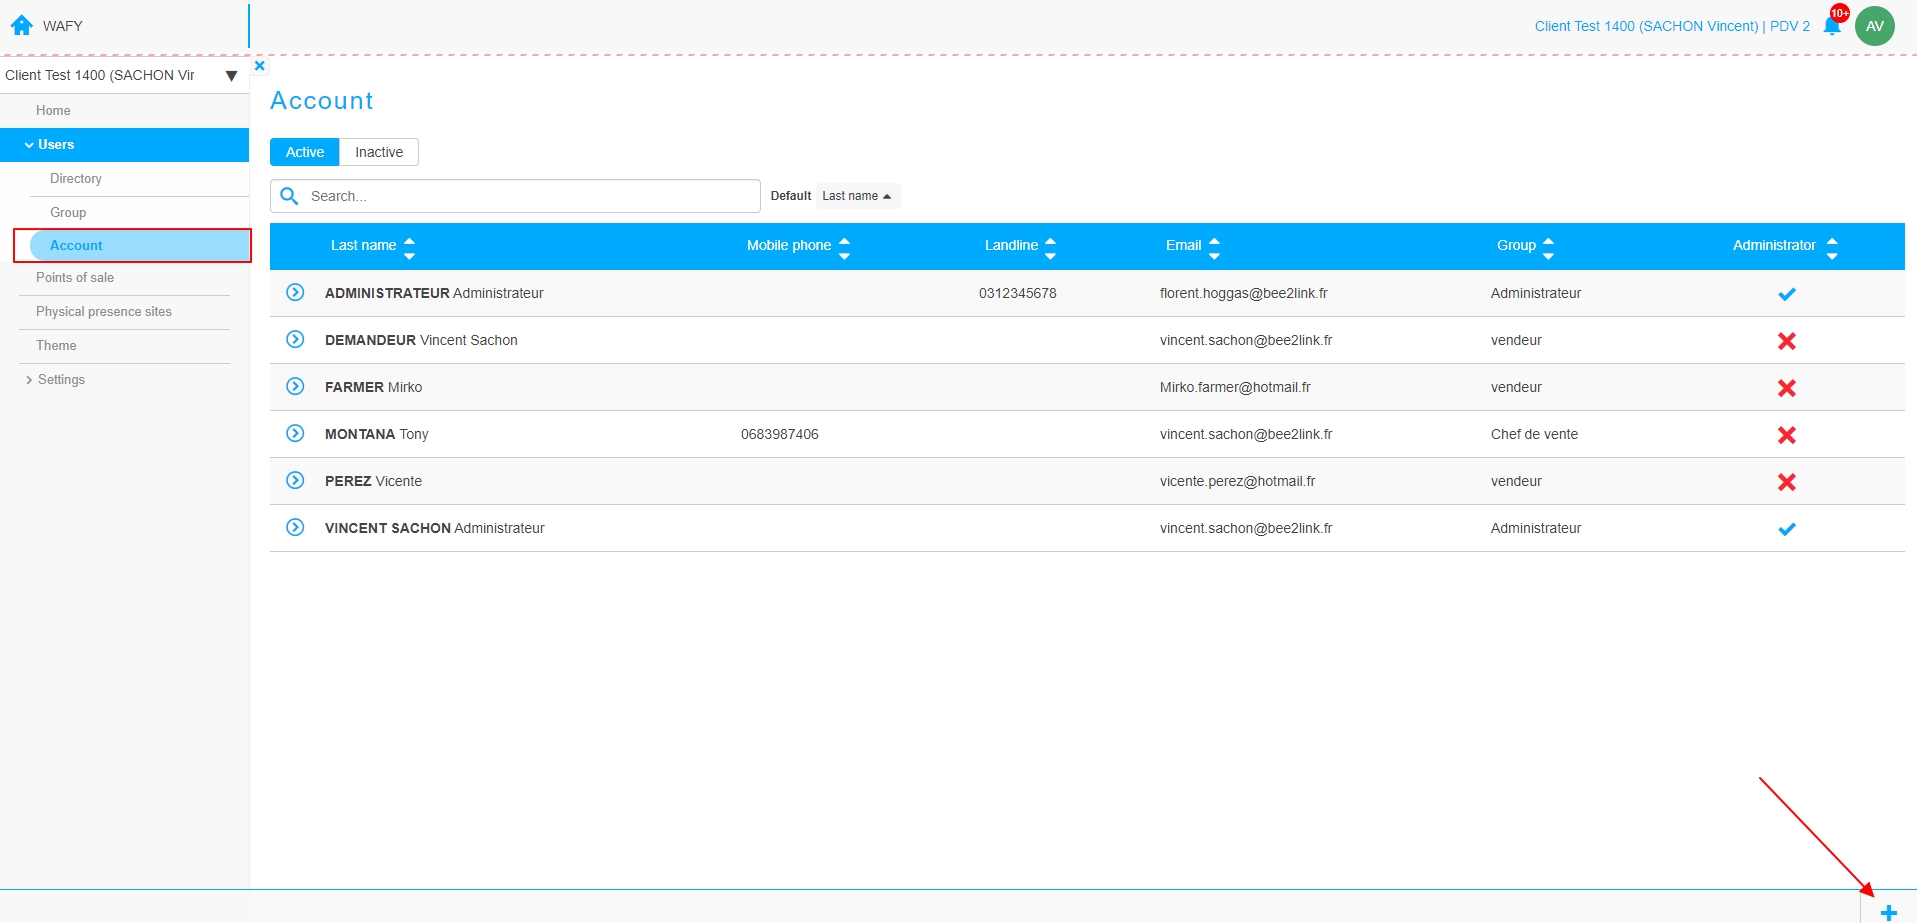The image size is (1917, 923).
Task: Click the Email column header label
Action: [1183, 245]
